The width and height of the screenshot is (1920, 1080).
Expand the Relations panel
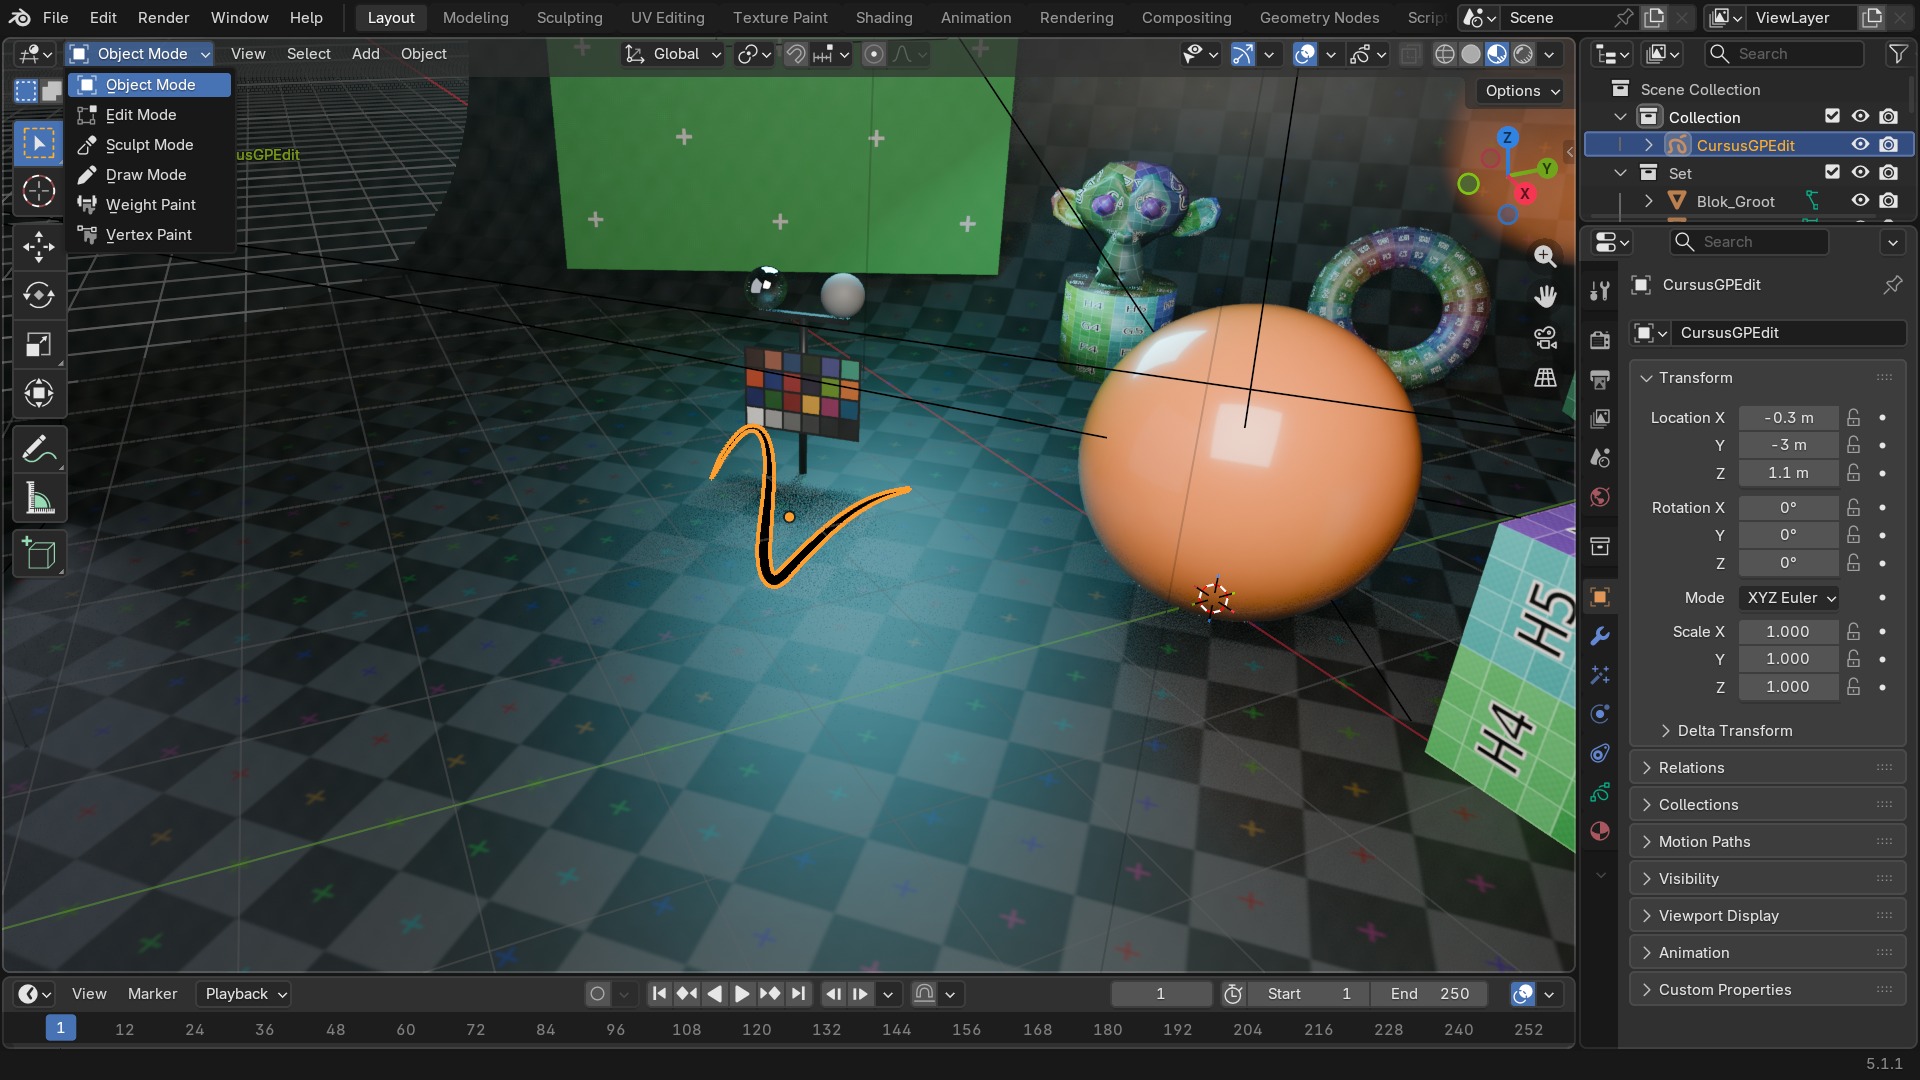pyautogui.click(x=1768, y=768)
